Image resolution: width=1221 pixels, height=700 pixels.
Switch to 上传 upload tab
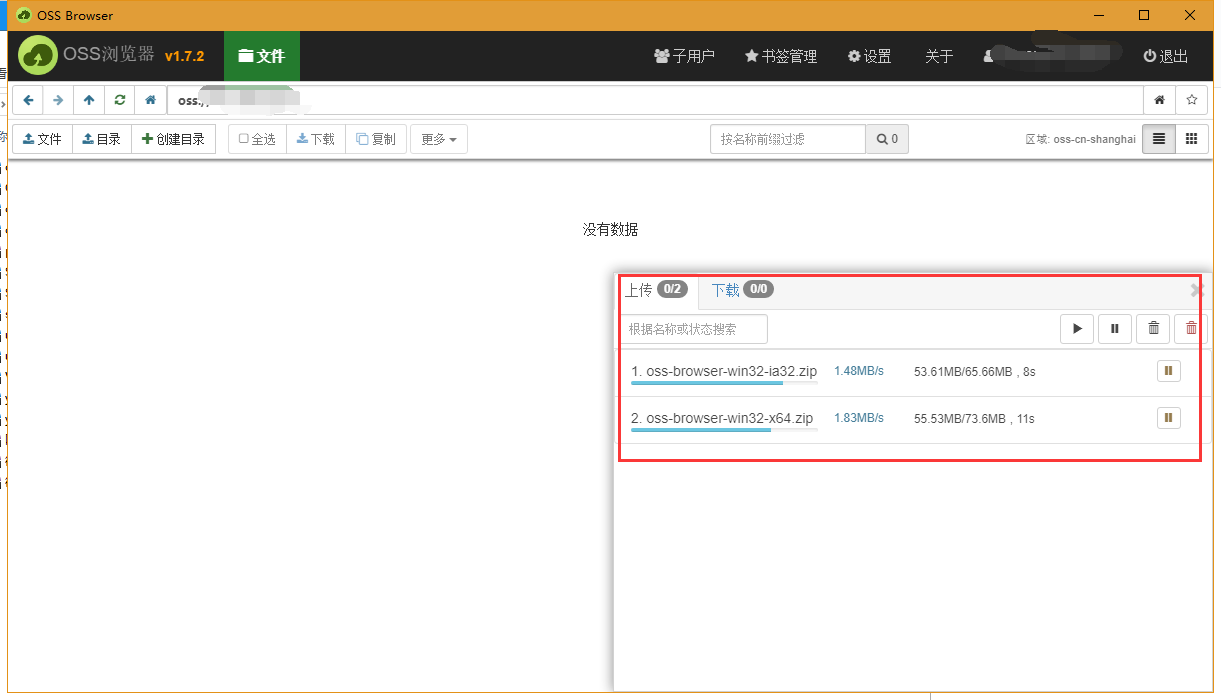(x=656, y=290)
